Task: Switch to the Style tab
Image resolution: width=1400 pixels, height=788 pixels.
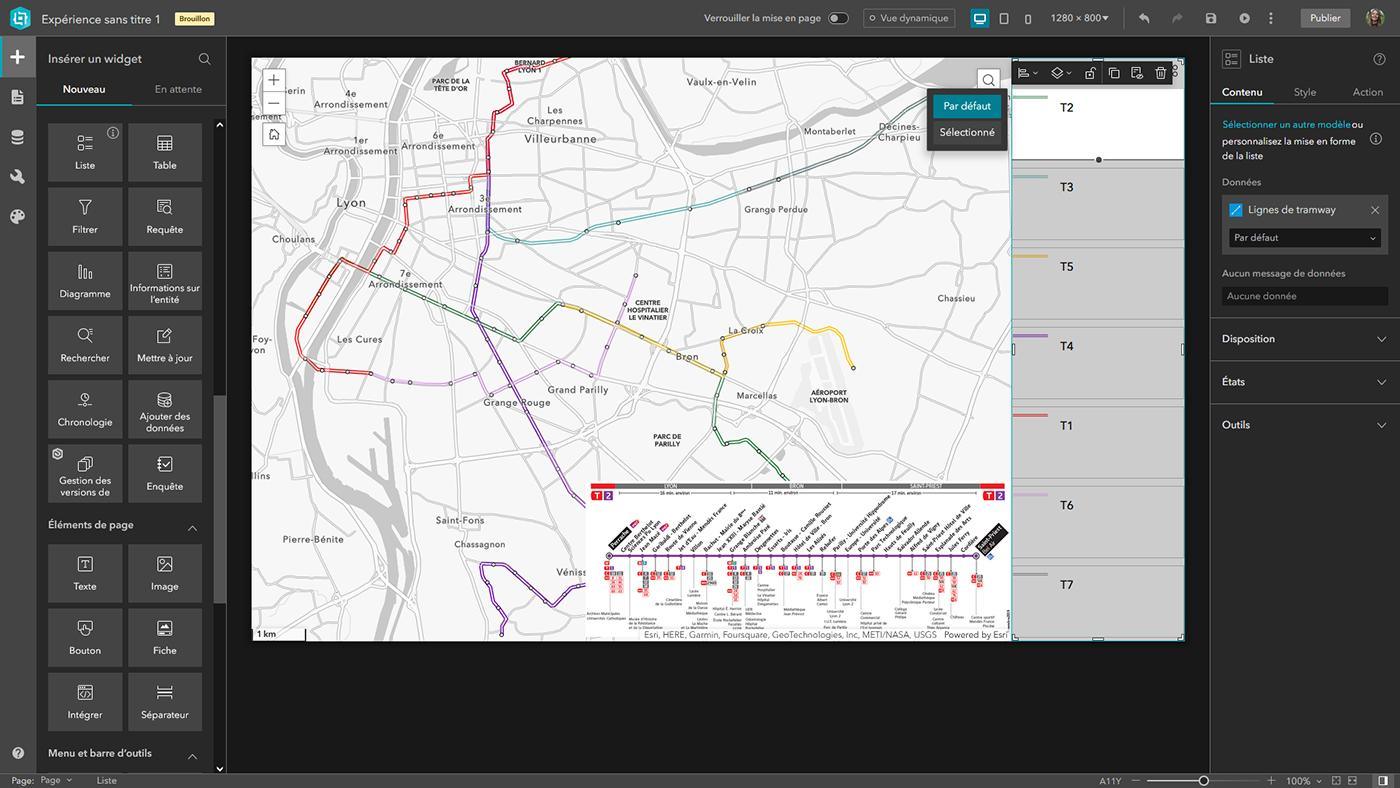Action: 1305,92
